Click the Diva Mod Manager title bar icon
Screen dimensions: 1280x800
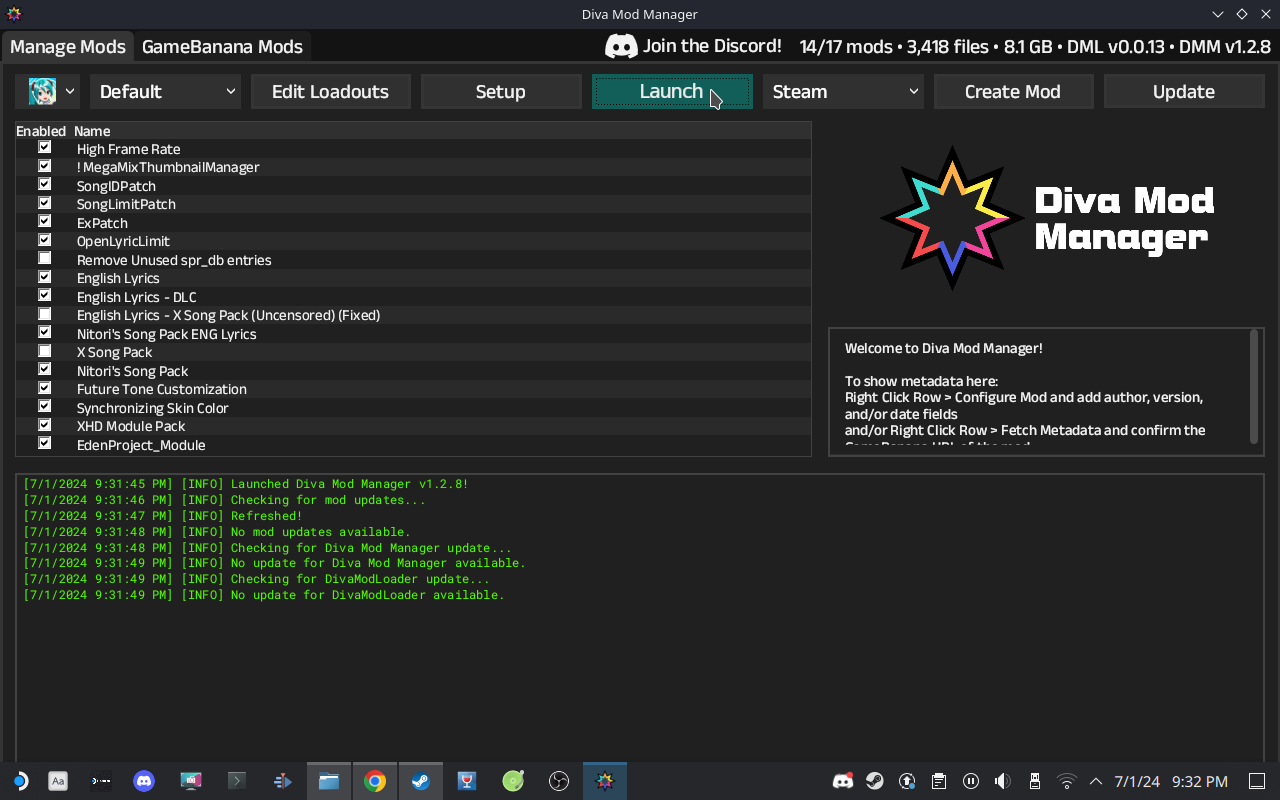[14, 14]
